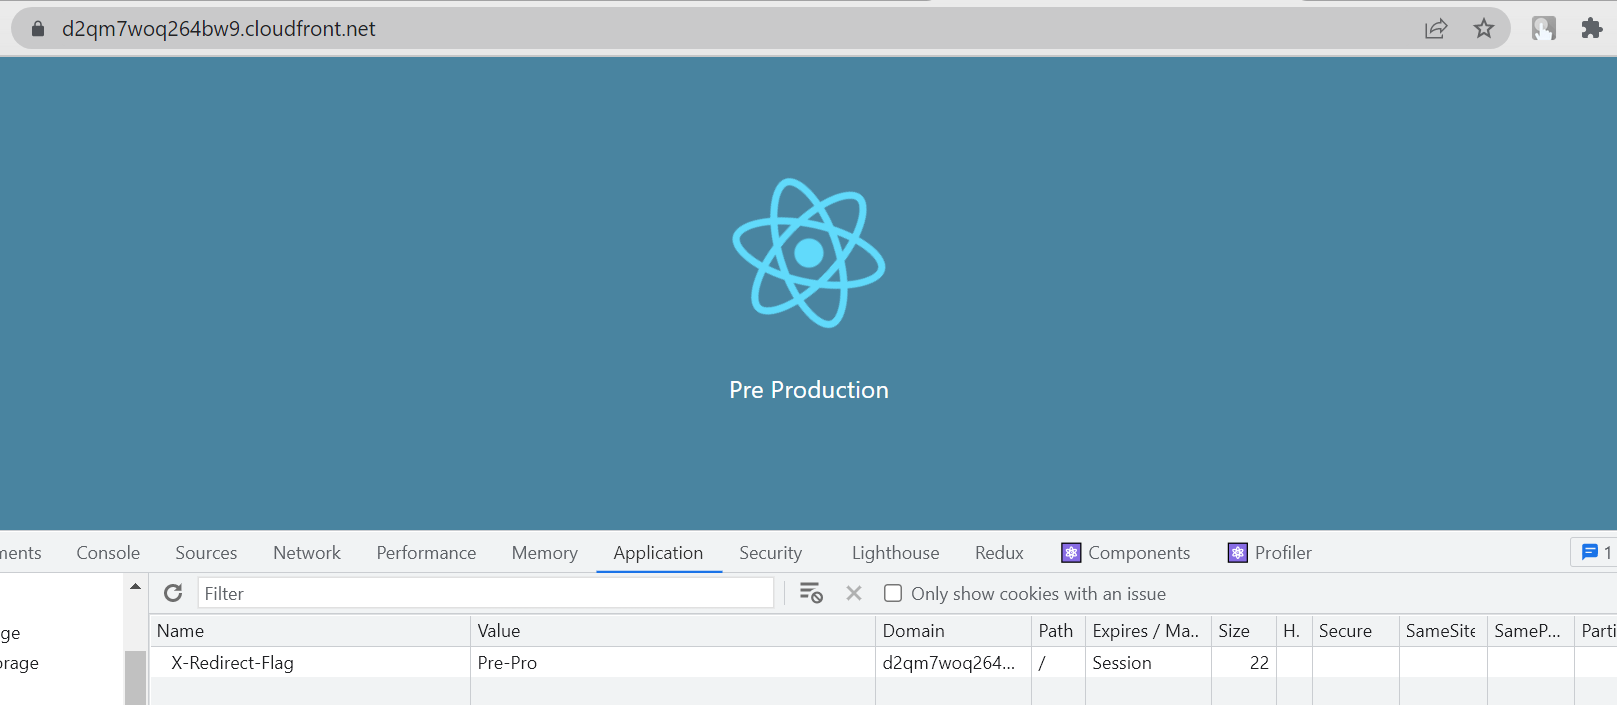This screenshot has height=705, width=1617.
Task: Select the X-Redirect-Flag cookie row
Action: pyautogui.click(x=232, y=663)
